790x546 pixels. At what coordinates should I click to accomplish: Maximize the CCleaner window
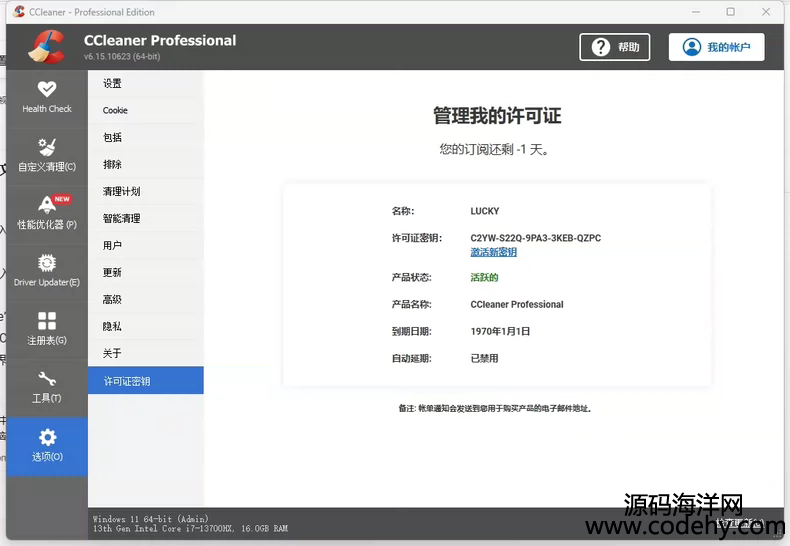[731, 12]
